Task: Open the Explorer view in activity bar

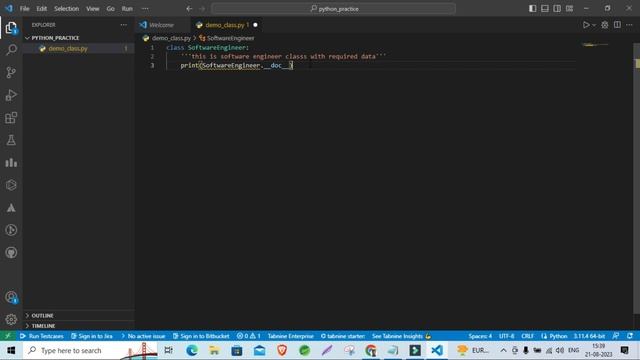Action: 11,28
